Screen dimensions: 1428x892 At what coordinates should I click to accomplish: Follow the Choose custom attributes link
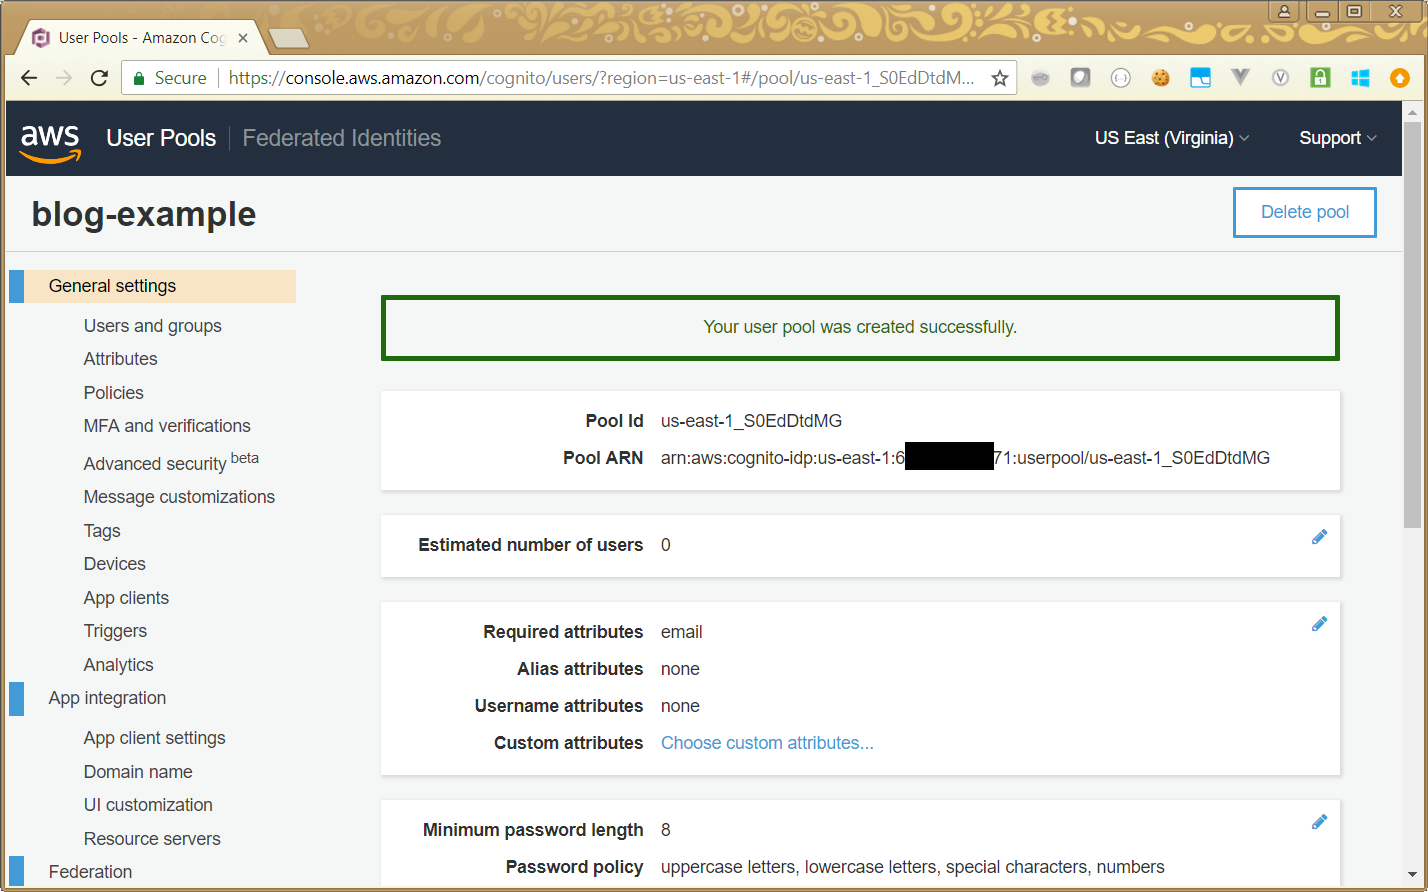point(767,743)
